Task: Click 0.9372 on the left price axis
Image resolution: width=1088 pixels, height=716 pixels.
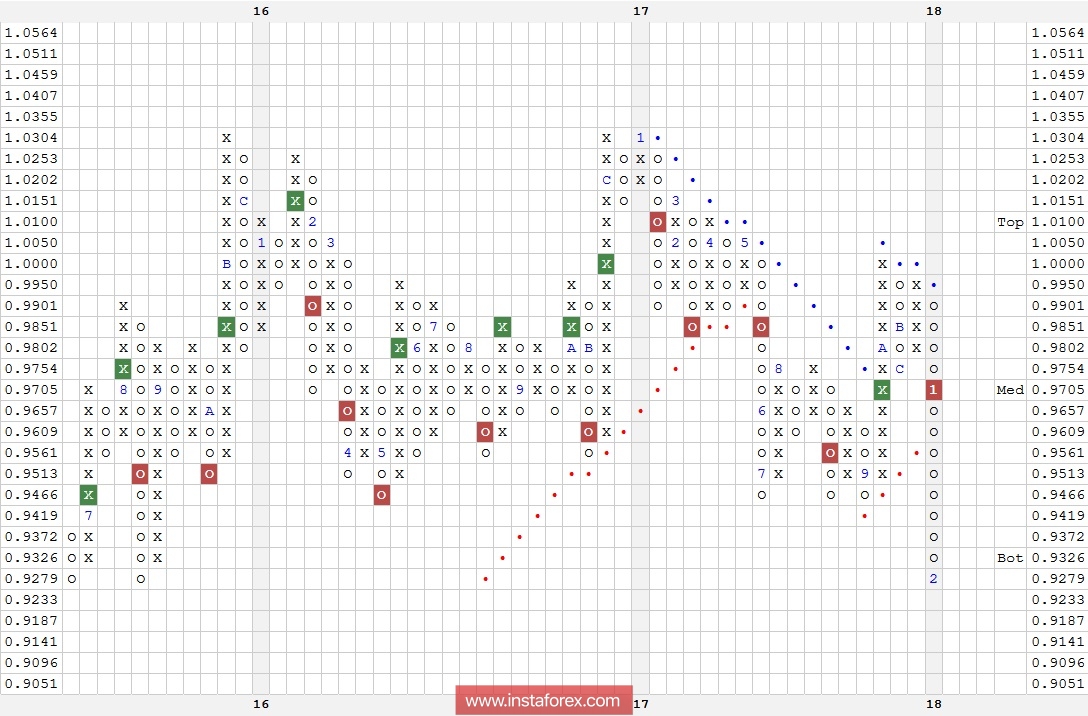Action: (x=31, y=537)
